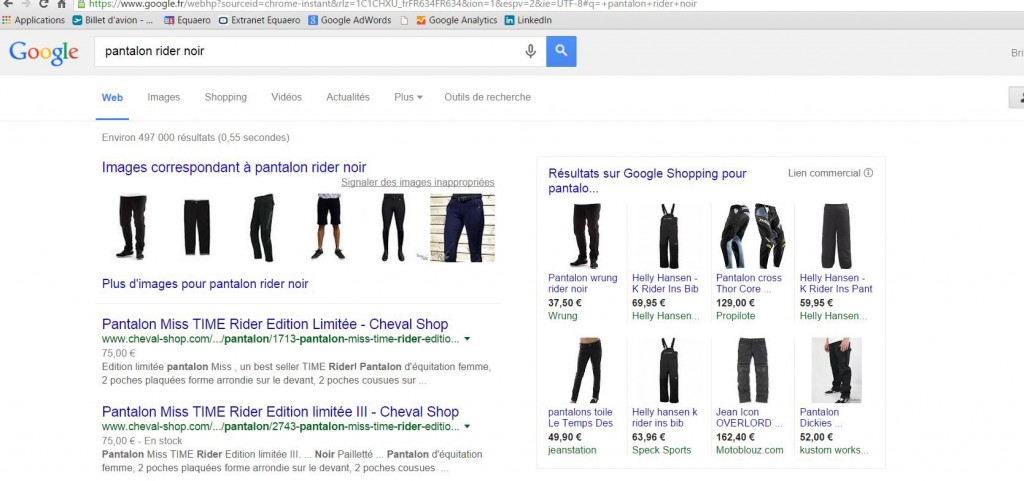Expand Edition limitée III URL dropdown arrow
This screenshot has width=1024, height=481.
point(467,426)
